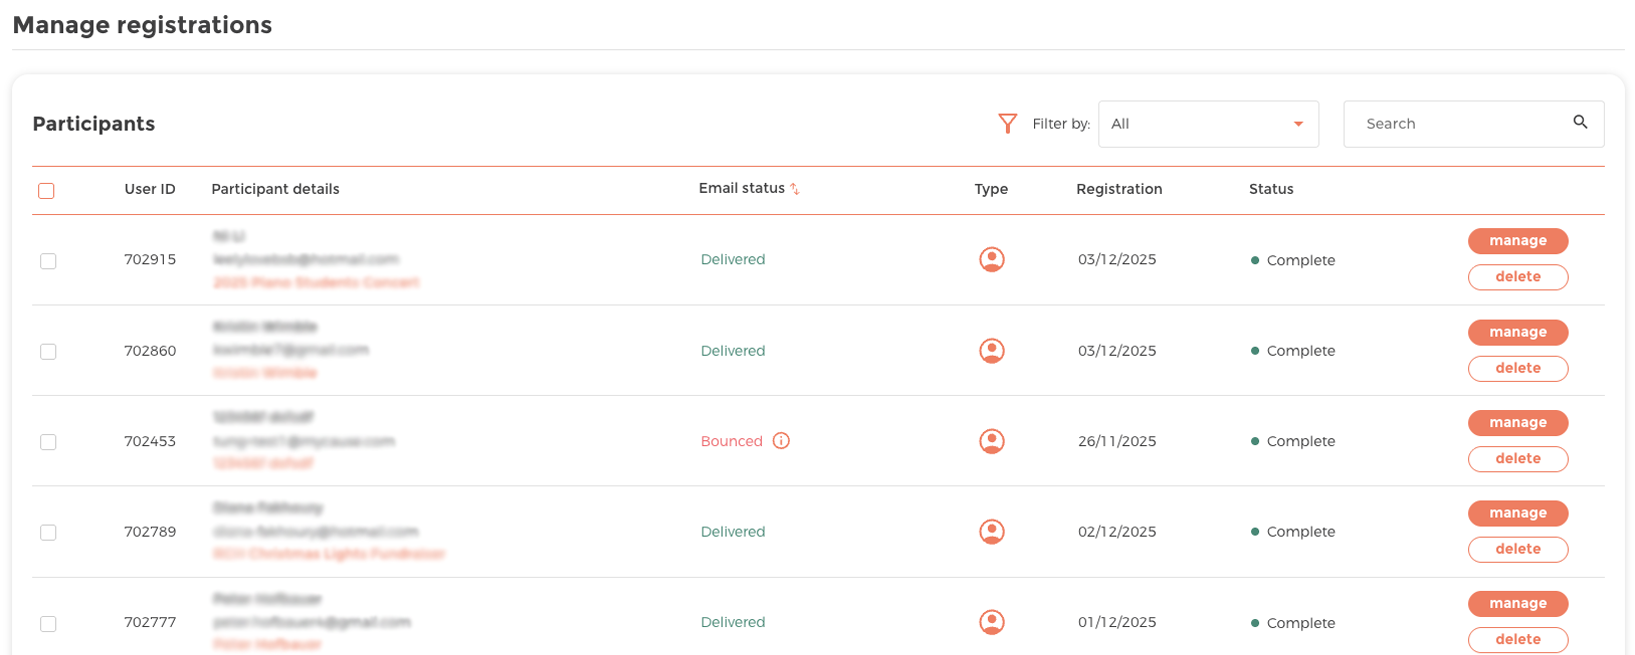Manage registration for user 702789
This screenshot has width=1635, height=655.
click(x=1518, y=513)
